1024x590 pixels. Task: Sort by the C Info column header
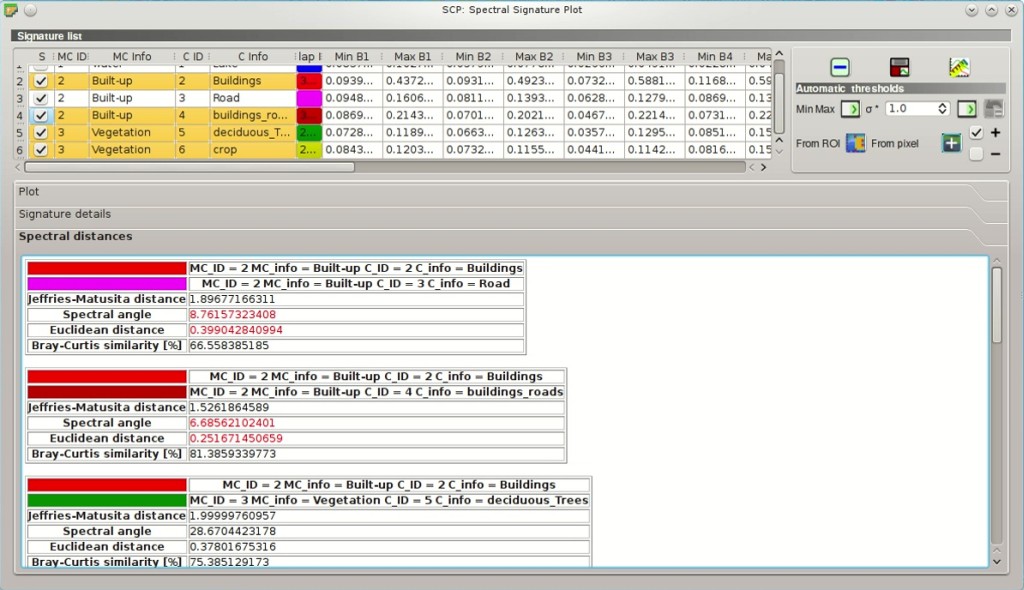point(253,57)
